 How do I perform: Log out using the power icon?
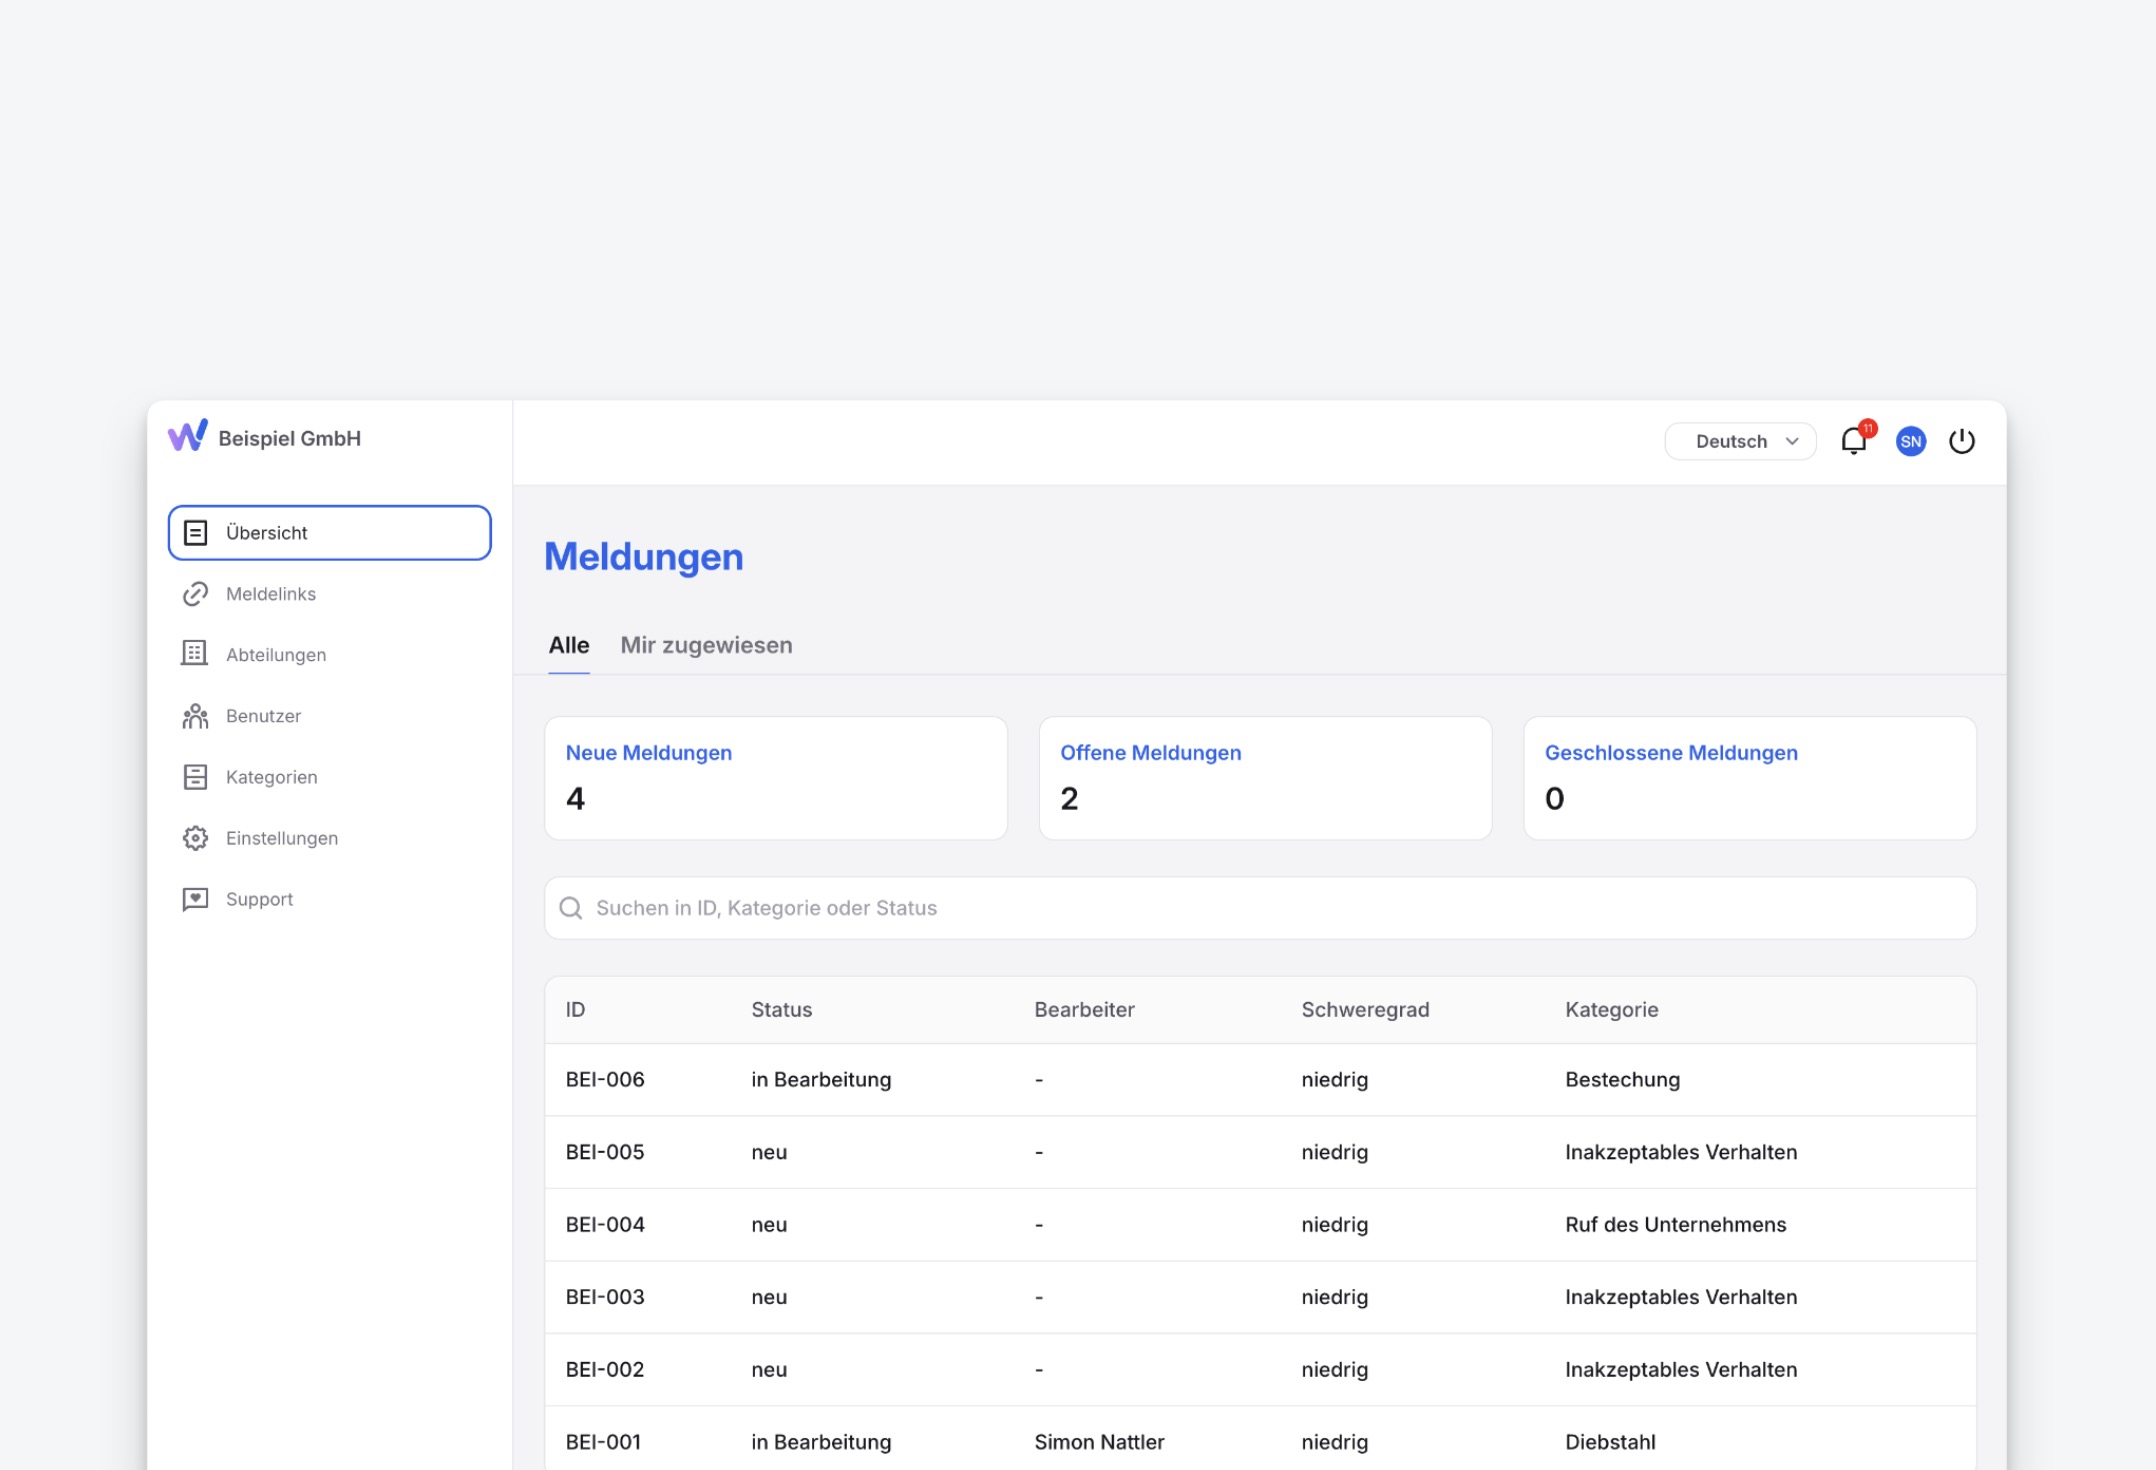pyautogui.click(x=1961, y=441)
